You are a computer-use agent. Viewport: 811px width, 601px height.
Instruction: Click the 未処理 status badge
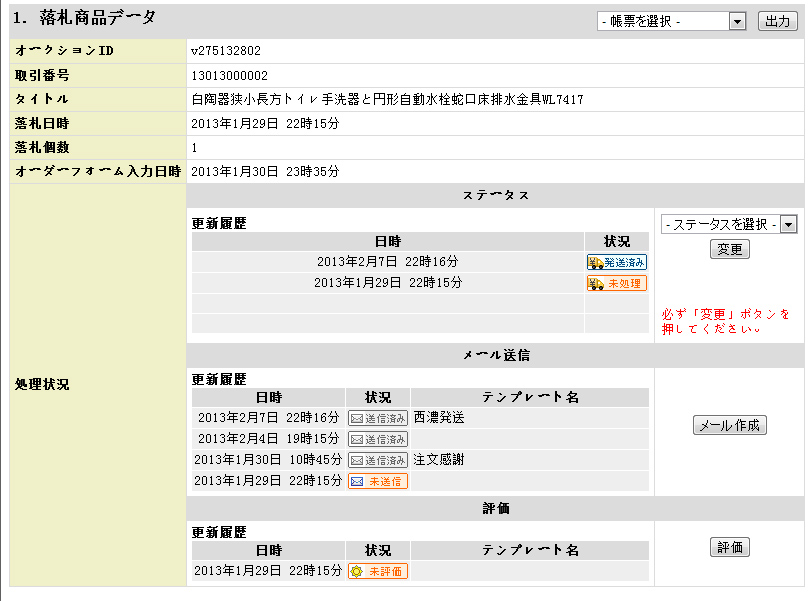pos(616,283)
